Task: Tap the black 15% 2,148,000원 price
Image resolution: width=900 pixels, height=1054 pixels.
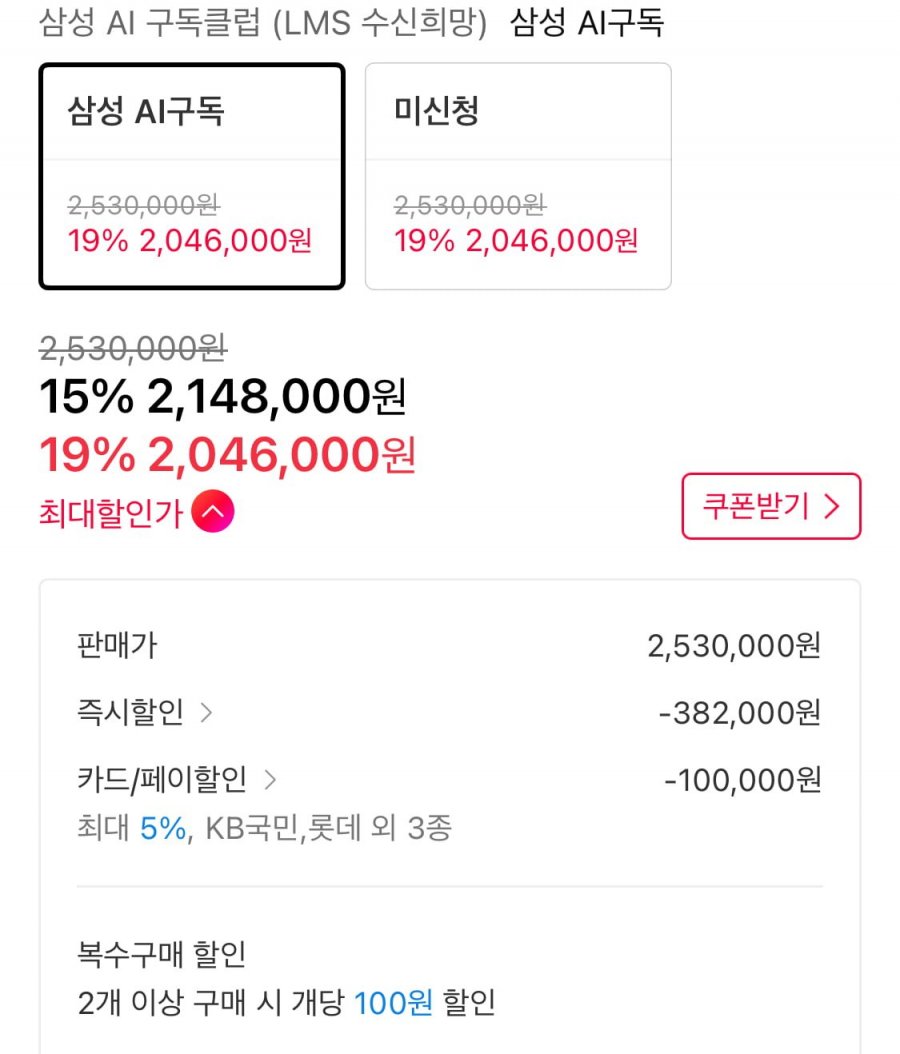Action: (x=222, y=396)
